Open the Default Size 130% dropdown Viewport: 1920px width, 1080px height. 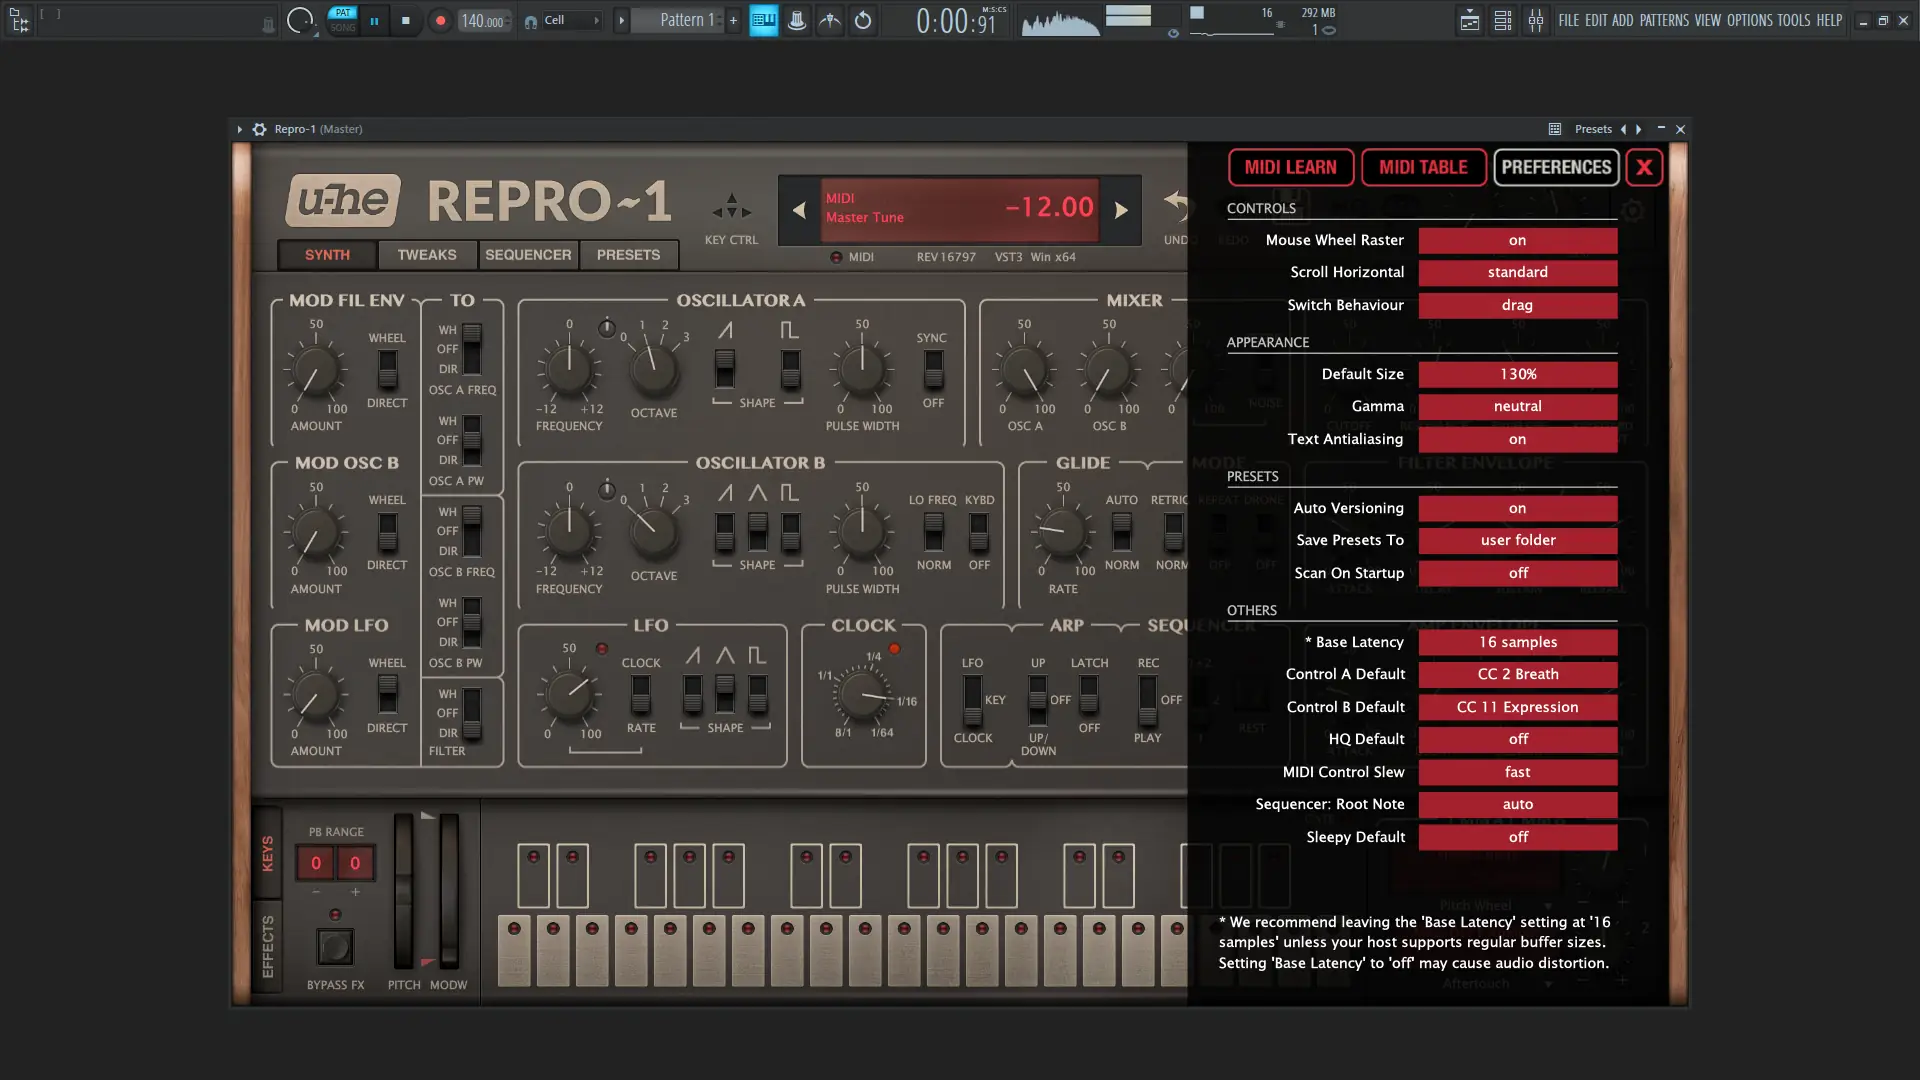(1517, 374)
